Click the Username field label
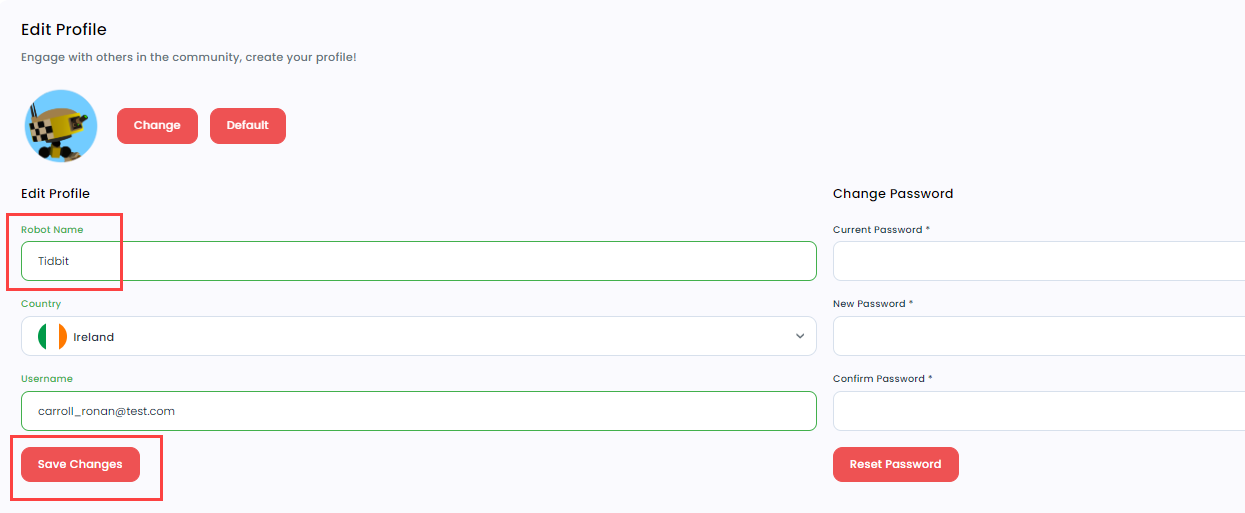The height and width of the screenshot is (513, 1245). coord(47,379)
